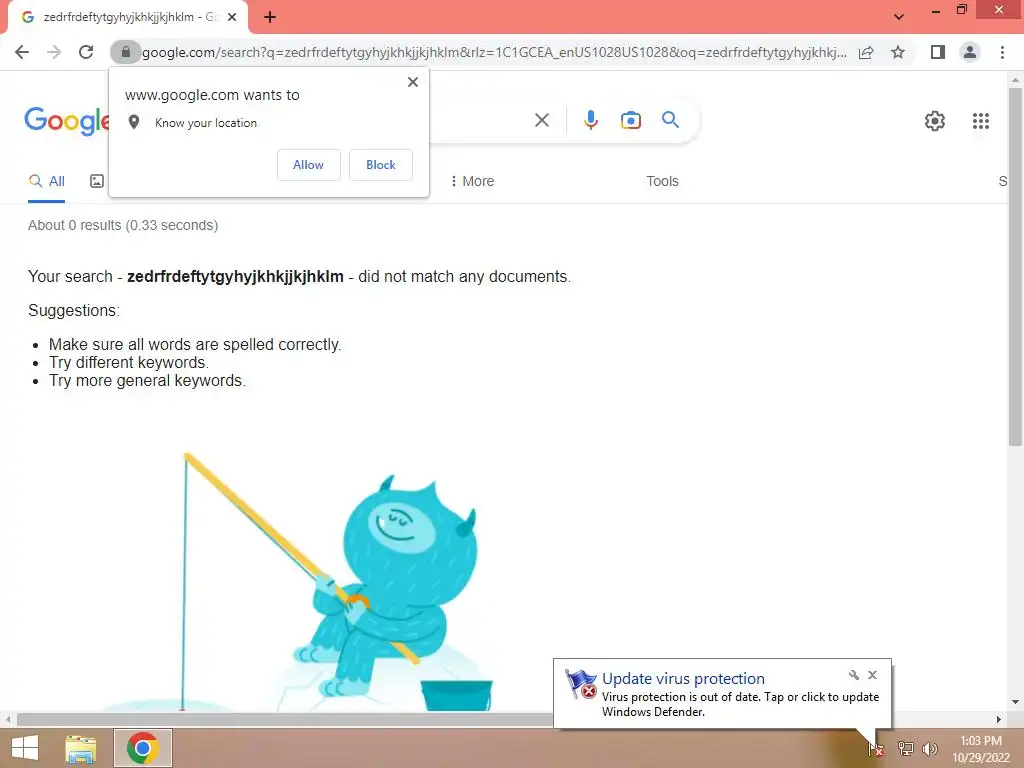Image resolution: width=1024 pixels, height=768 pixels.
Task: Click the URL in the address bar
Action: [x=494, y=52]
